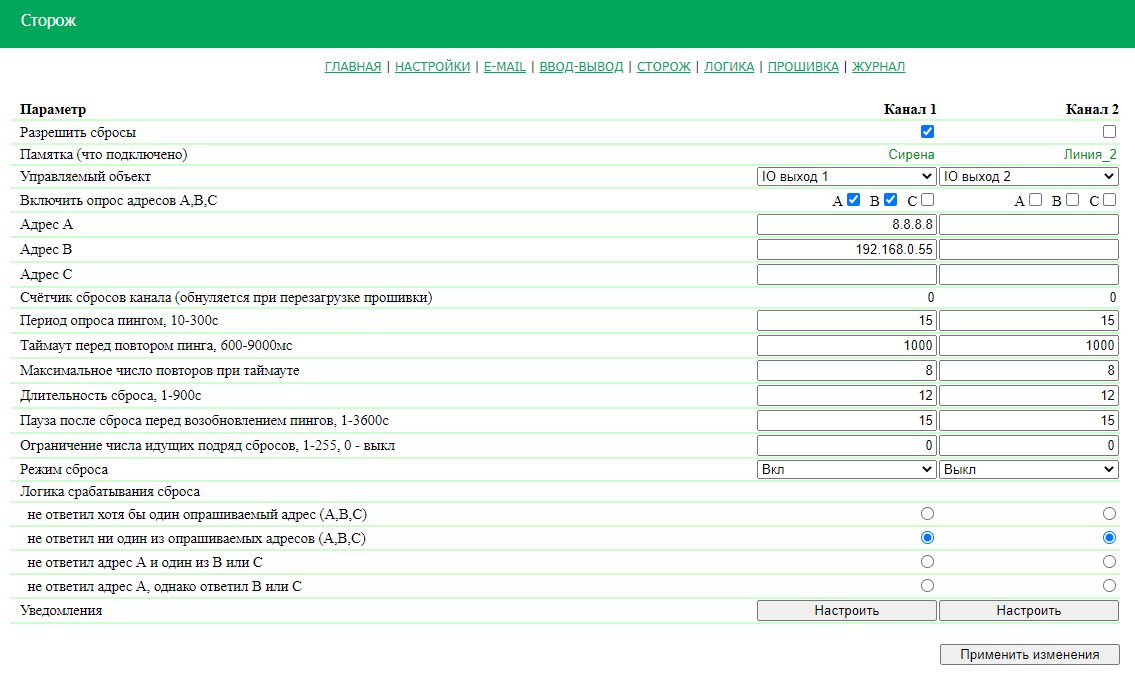Screen dimensions: 1135x679
Task: Click Настроить notifications button for Канал 1
Action: pyautogui.click(x=847, y=611)
